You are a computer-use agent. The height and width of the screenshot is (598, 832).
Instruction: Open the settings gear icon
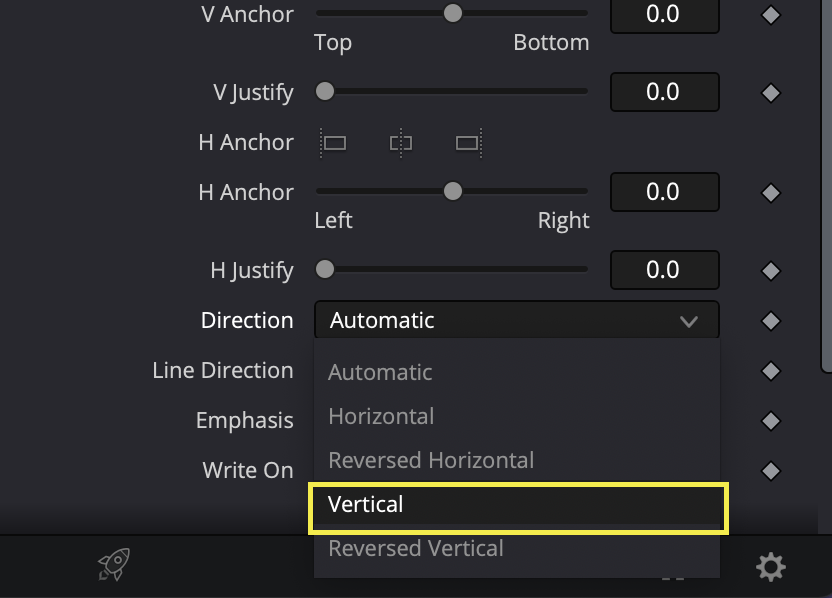pos(770,567)
